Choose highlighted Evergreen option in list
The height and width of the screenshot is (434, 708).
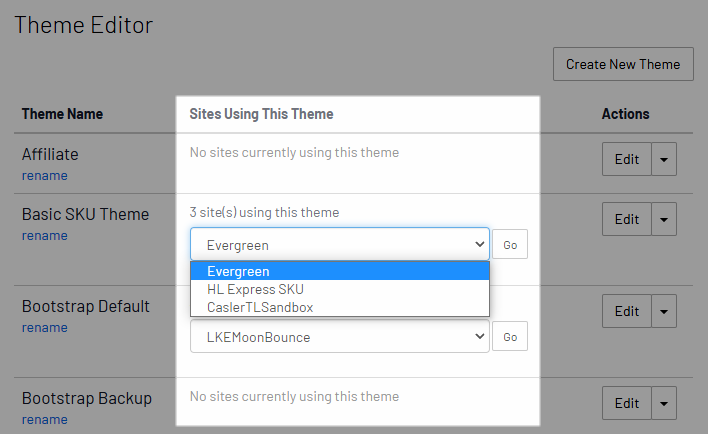click(340, 271)
